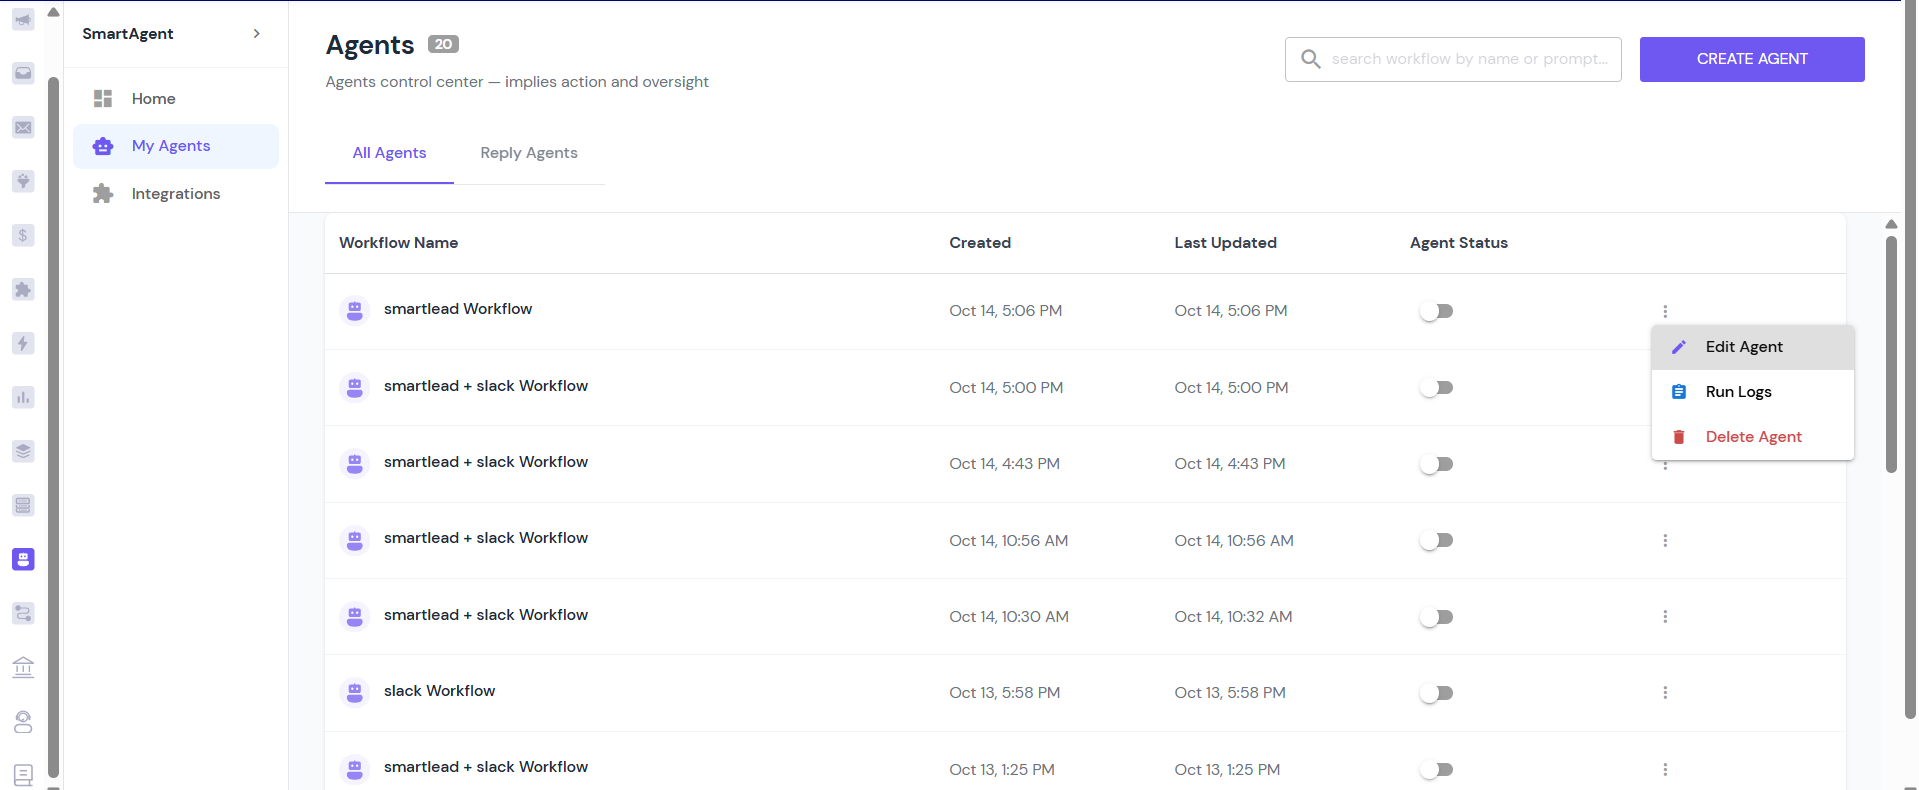Open three-dot menu for slack Workflow row
The width and height of the screenshot is (1919, 790).
click(1665, 693)
